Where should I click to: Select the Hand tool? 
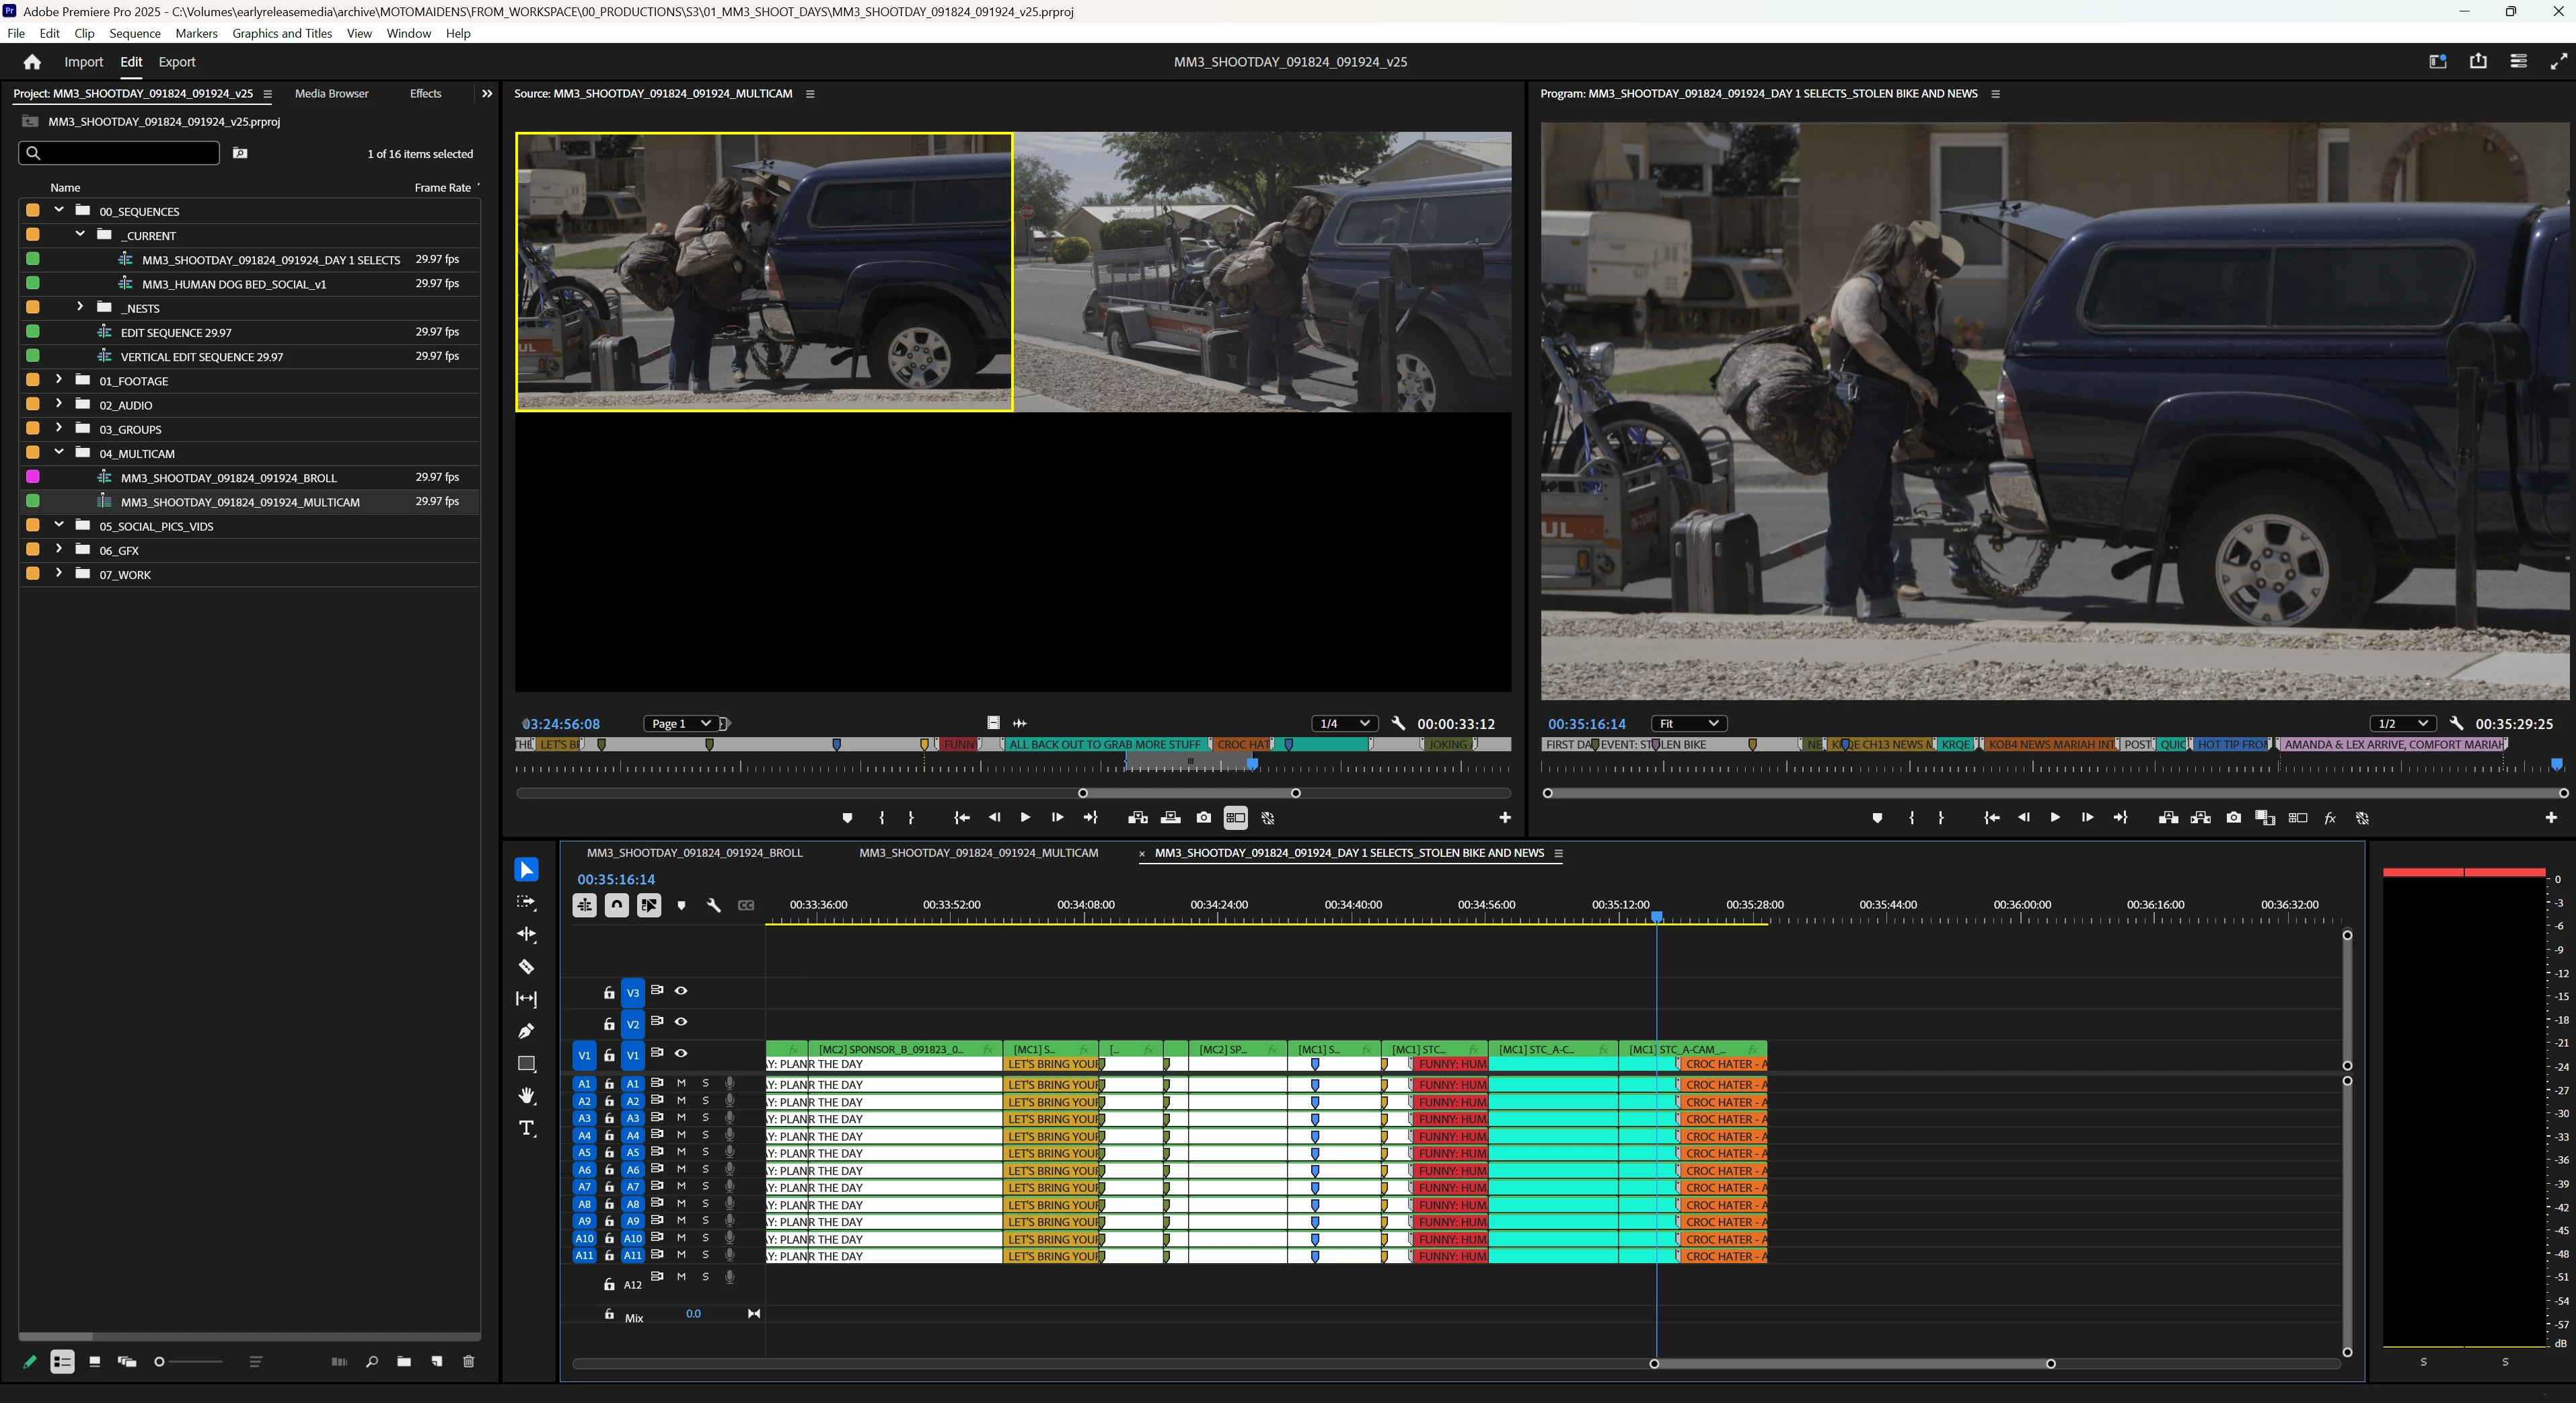click(x=526, y=1096)
